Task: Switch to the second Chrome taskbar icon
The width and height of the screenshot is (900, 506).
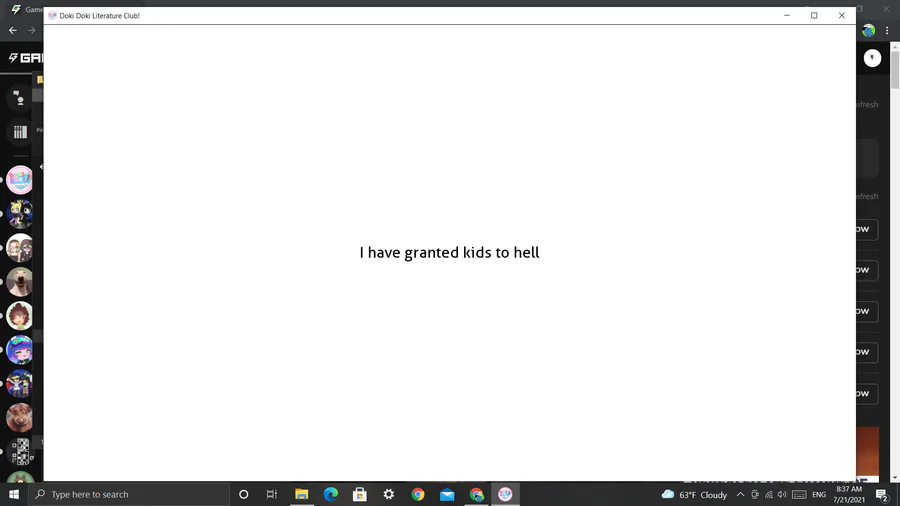Action: (x=476, y=494)
